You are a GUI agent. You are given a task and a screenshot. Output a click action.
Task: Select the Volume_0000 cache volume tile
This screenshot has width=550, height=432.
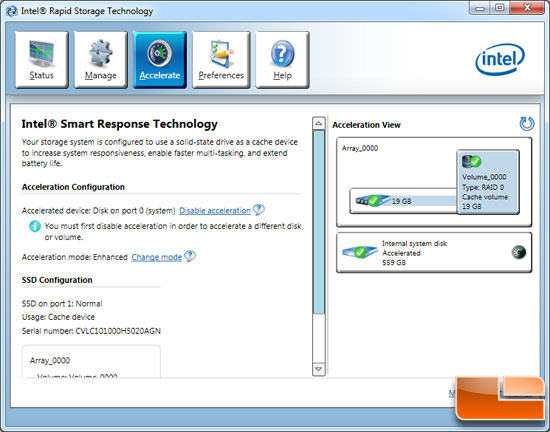(488, 182)
